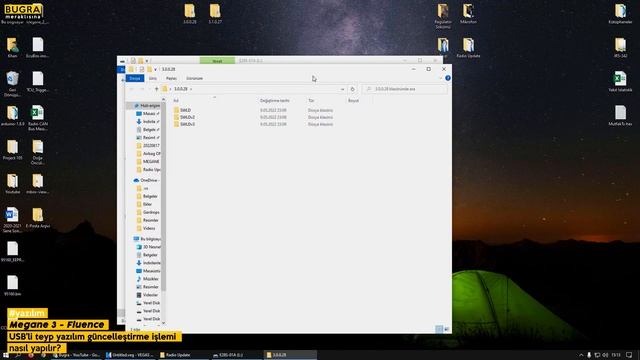Sort by the Ad column header
The width and height of the screenshot is (640, 360).
(176, 100)
